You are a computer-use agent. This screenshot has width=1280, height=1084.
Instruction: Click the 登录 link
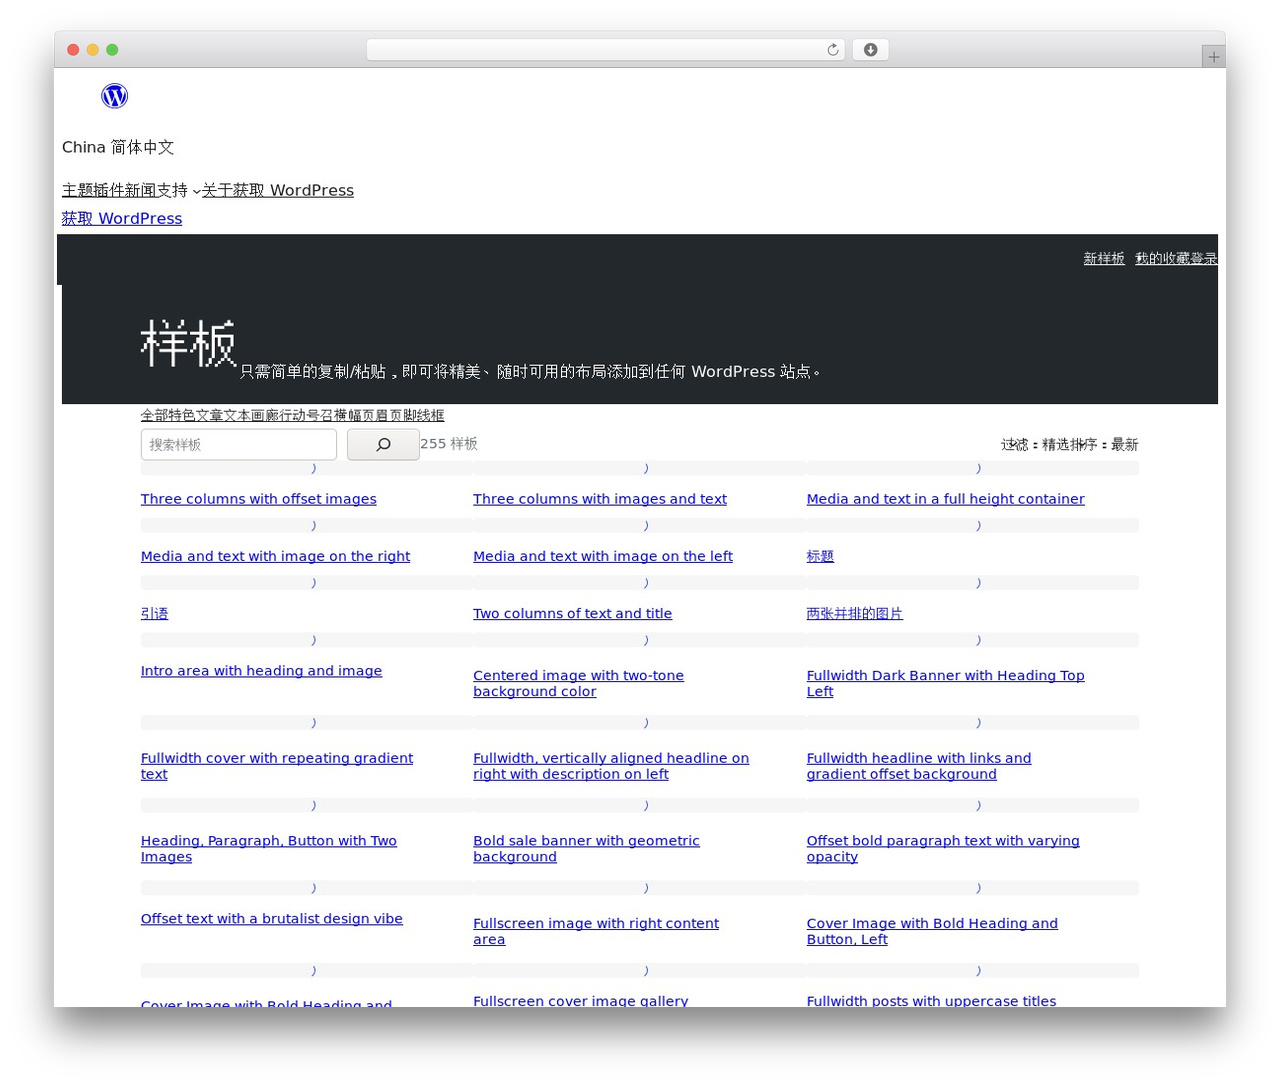(1202, 259)
